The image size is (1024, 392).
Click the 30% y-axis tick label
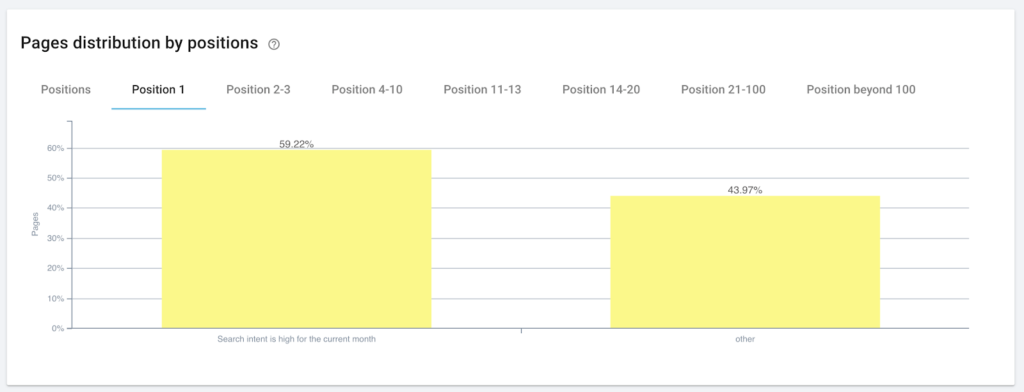[x=55, y=238]
